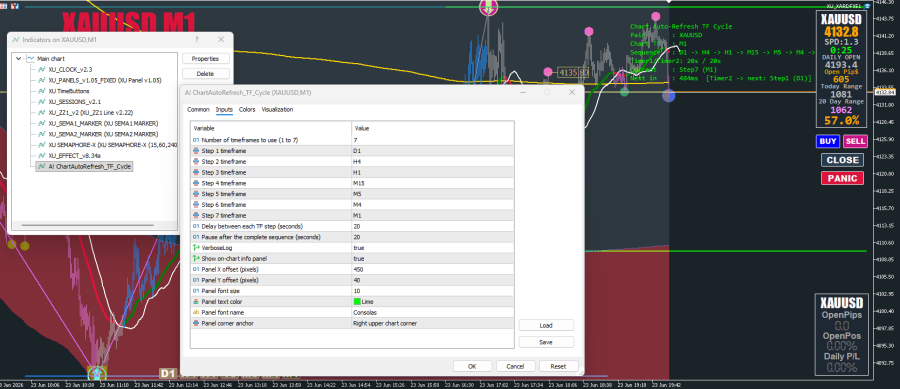Screen dimensions: 900x389
Task: Click the Main chart icon in tree
Action: [30, 59]
